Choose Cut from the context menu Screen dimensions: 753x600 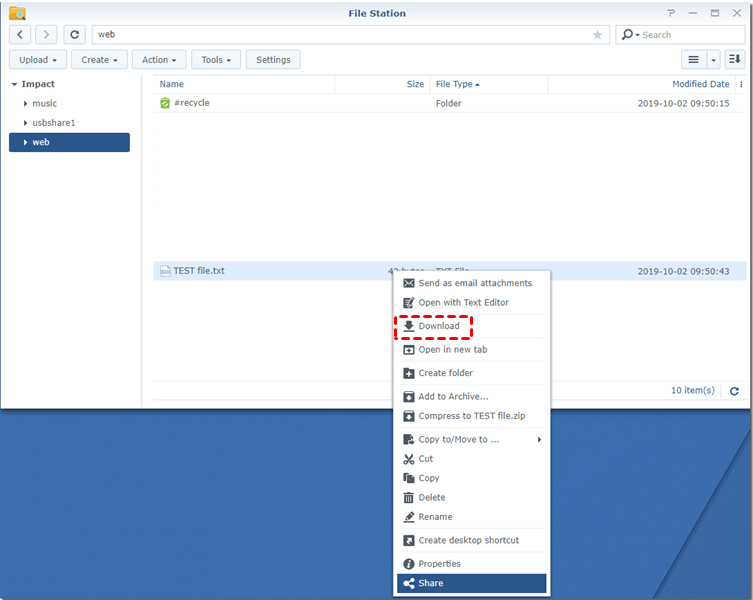[x=472, y=459]
